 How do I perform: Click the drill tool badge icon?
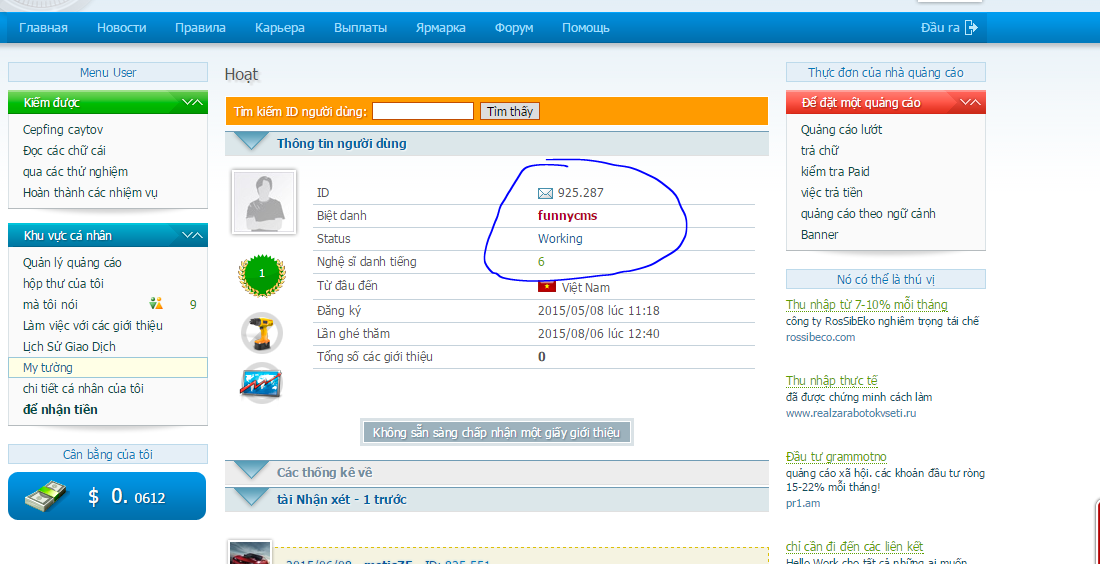point(262,332)
